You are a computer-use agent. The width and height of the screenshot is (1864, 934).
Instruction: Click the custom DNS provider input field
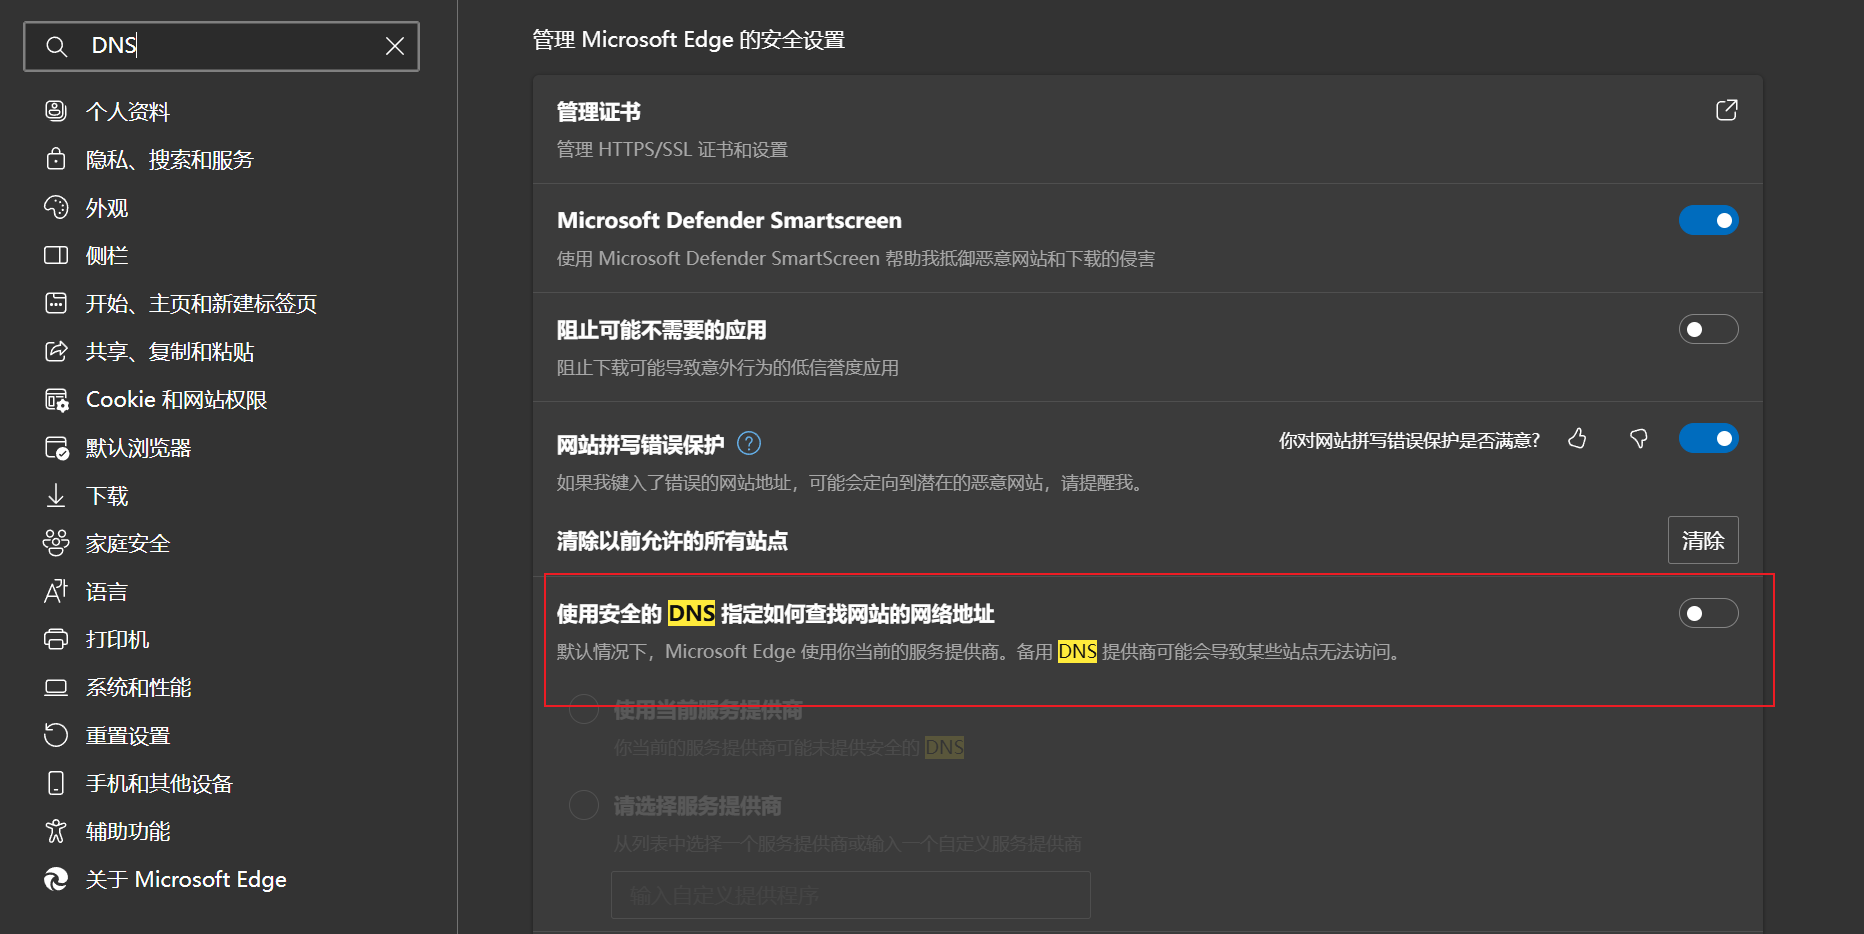click(850, 895)
